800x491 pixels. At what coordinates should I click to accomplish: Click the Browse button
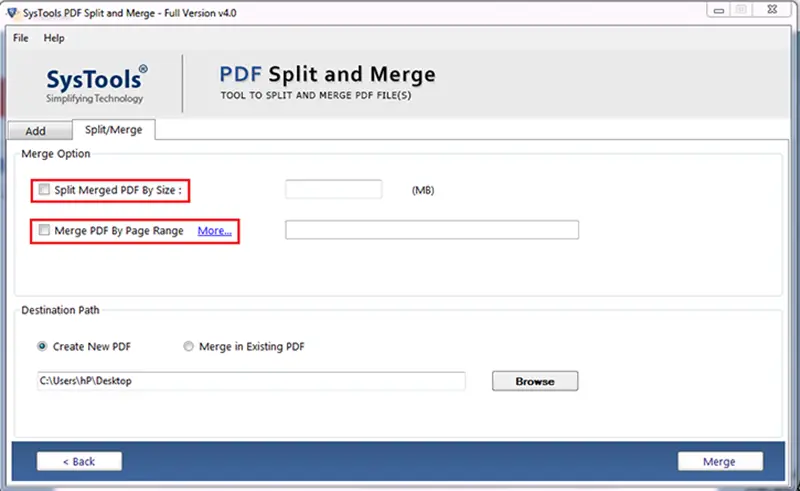(x=535, y=381)
